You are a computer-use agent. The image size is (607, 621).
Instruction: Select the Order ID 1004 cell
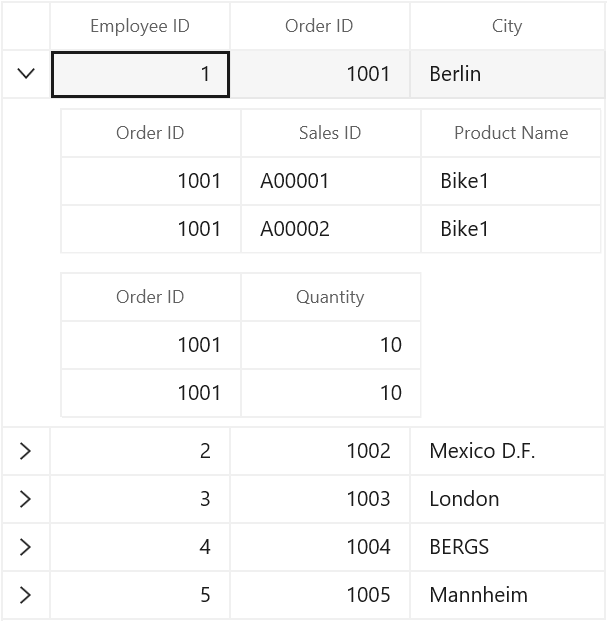[320, 547]
